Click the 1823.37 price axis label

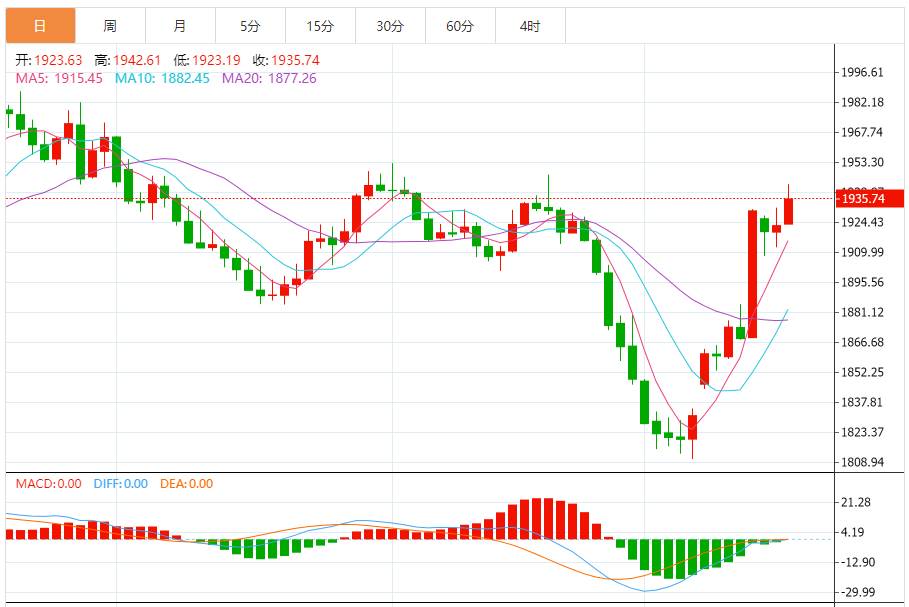[x=863, y=432]
